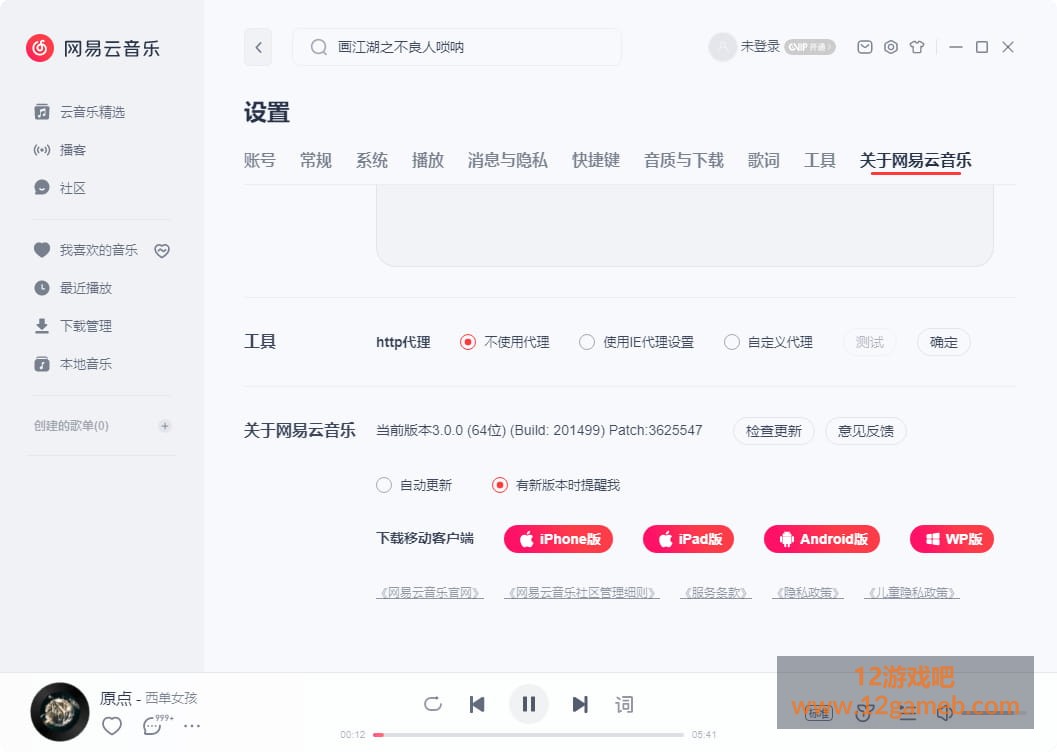Switch to 消息与隐私 settings tab

click(508, 160)
